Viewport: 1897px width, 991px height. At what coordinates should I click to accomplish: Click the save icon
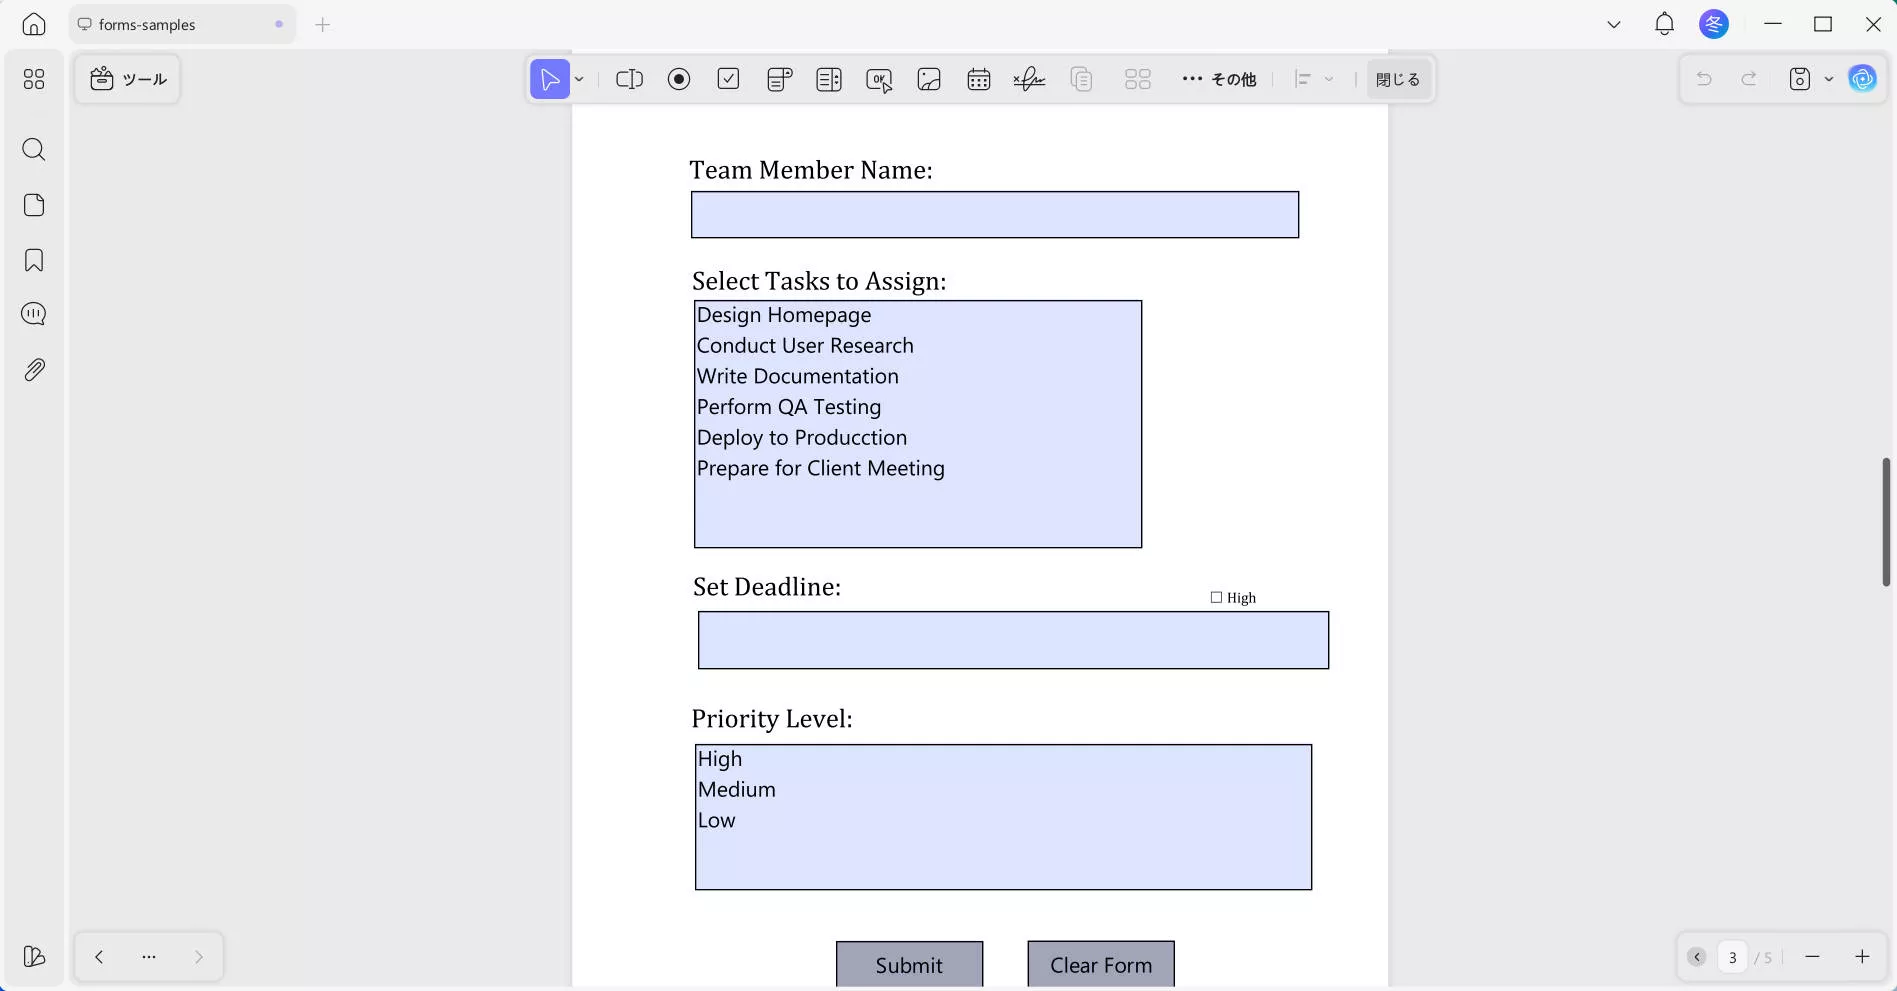(x=1800, y=79)
